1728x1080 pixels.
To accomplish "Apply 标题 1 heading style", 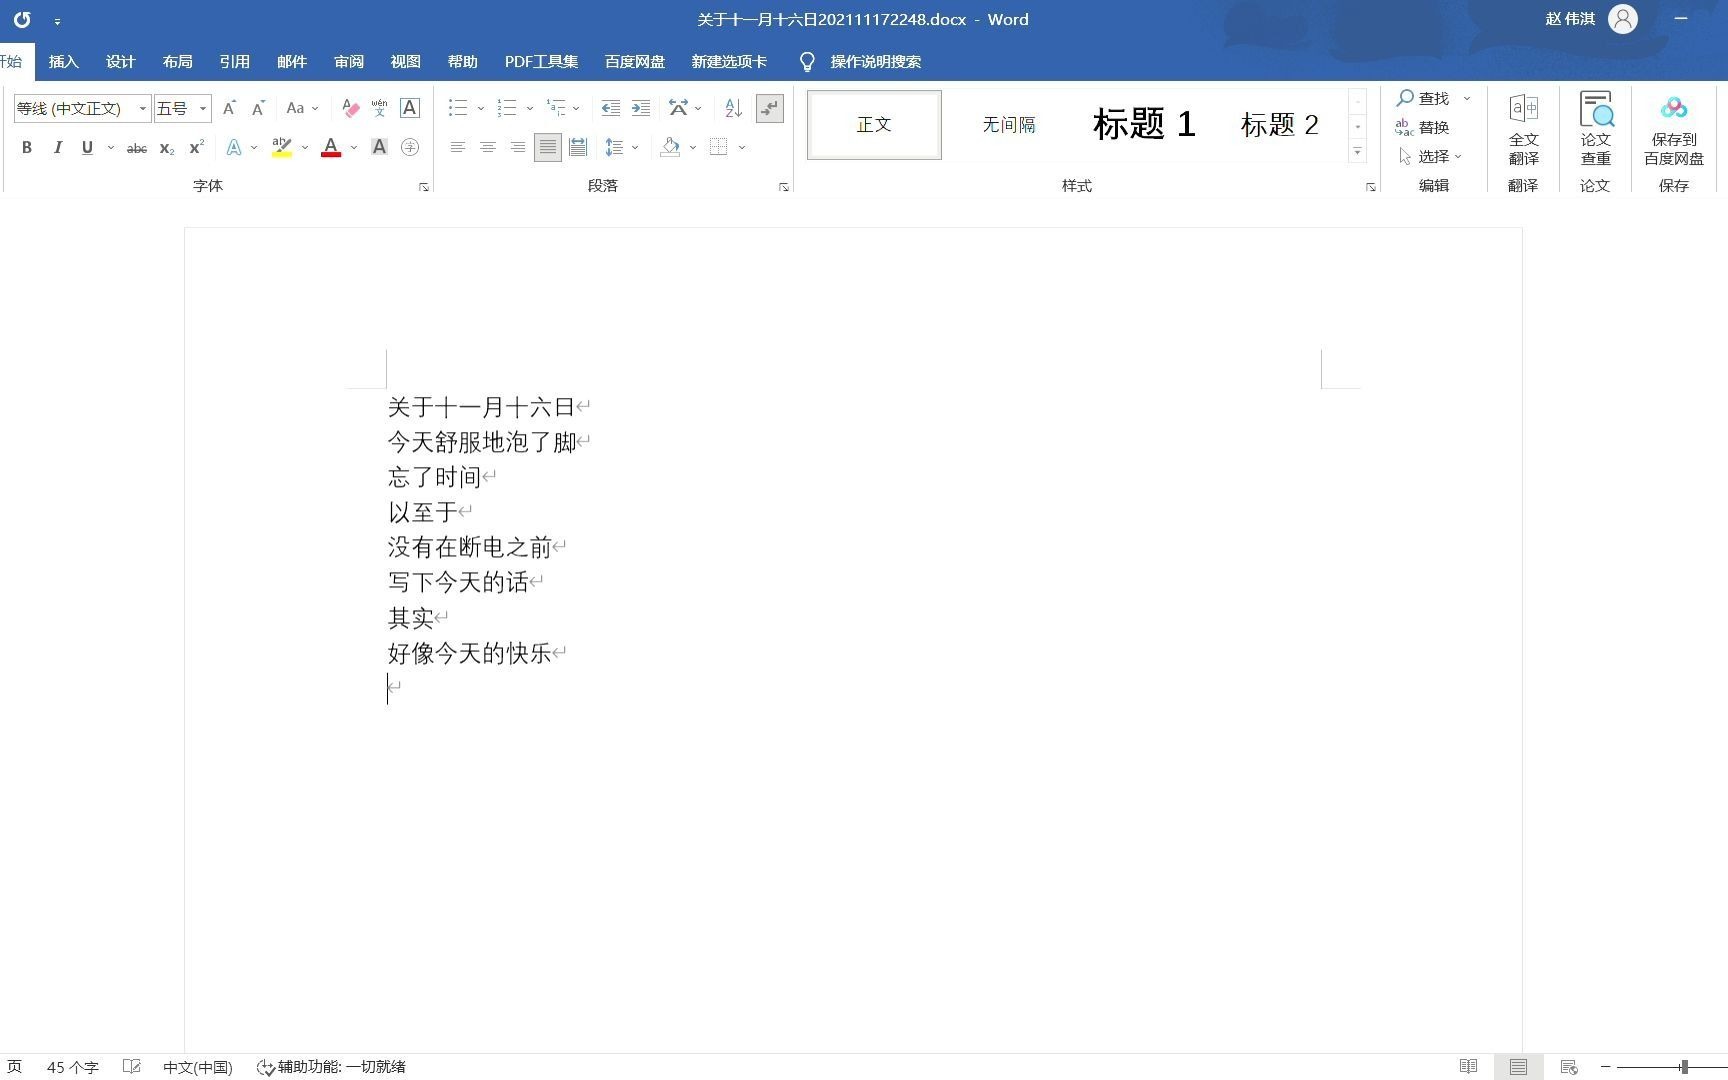I will pyautogui.click(x=1144, y=125).
